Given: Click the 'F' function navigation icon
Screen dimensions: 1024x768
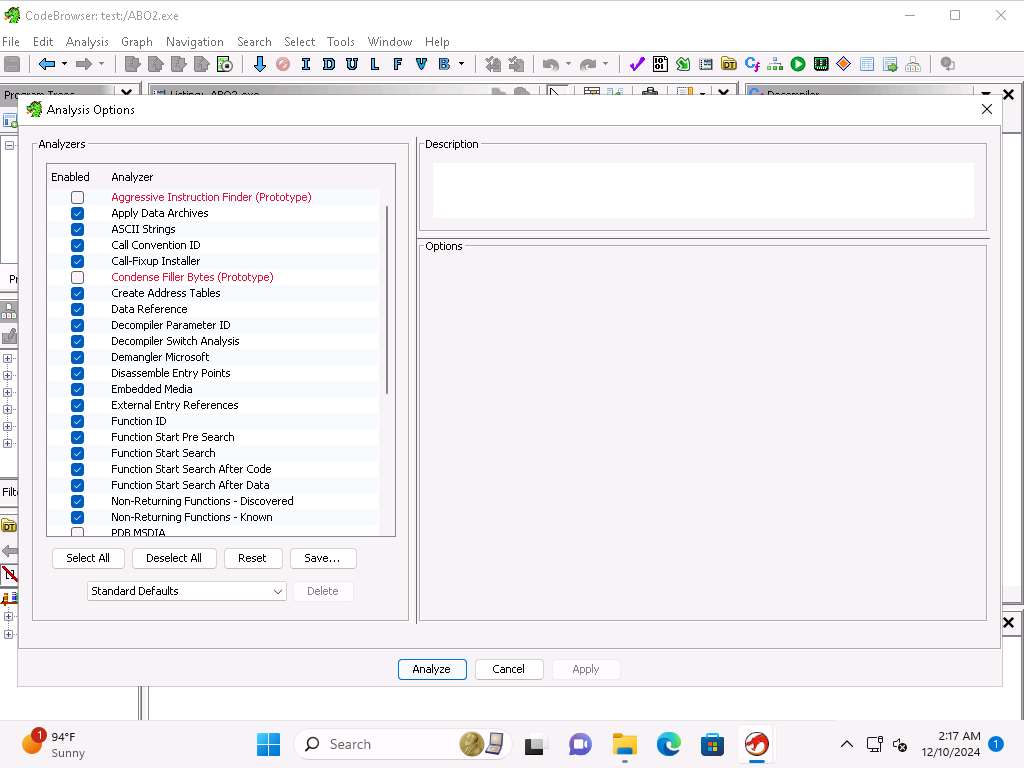Looking at the screenshot, I should (397, 64).
